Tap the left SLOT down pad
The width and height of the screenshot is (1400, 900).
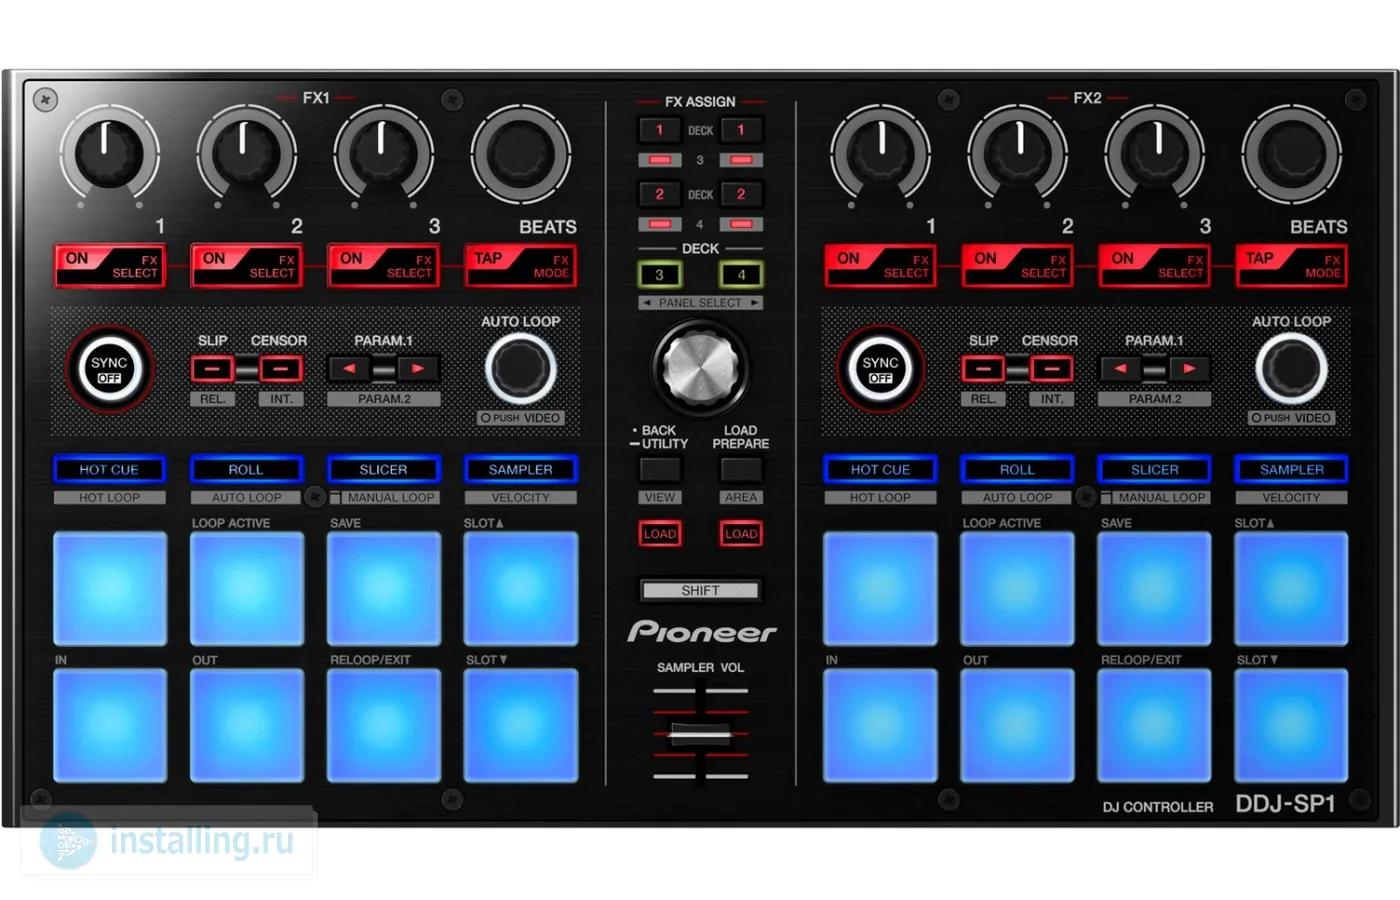[x=520, y=725]
